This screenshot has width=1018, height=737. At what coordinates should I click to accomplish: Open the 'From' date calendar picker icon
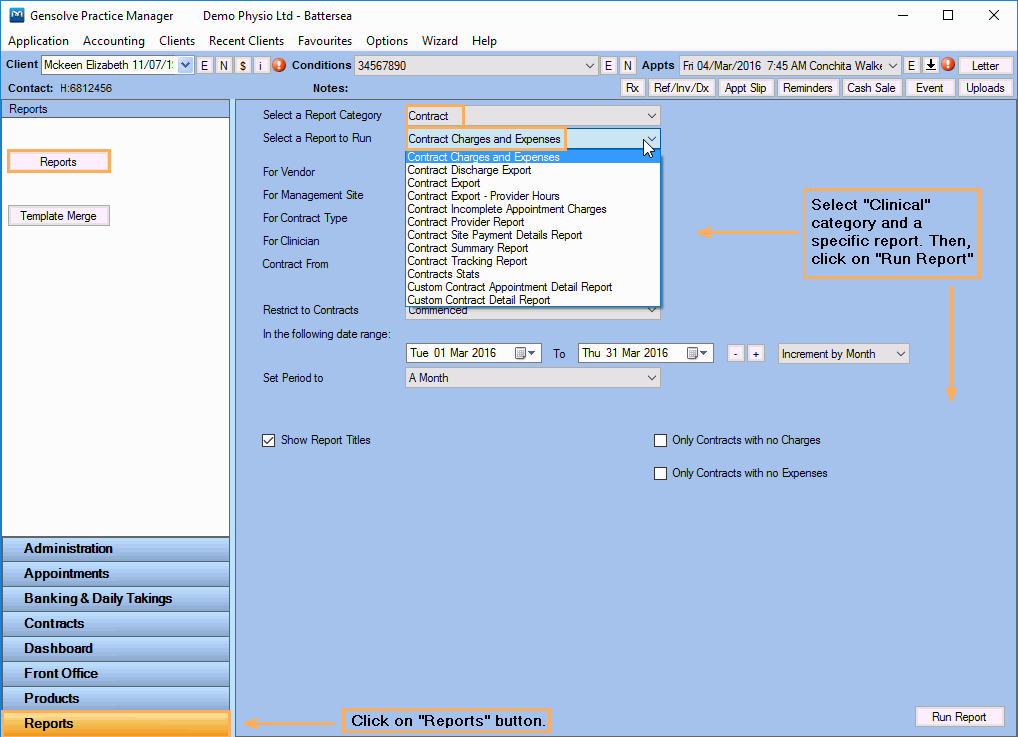tap(525, 353)
